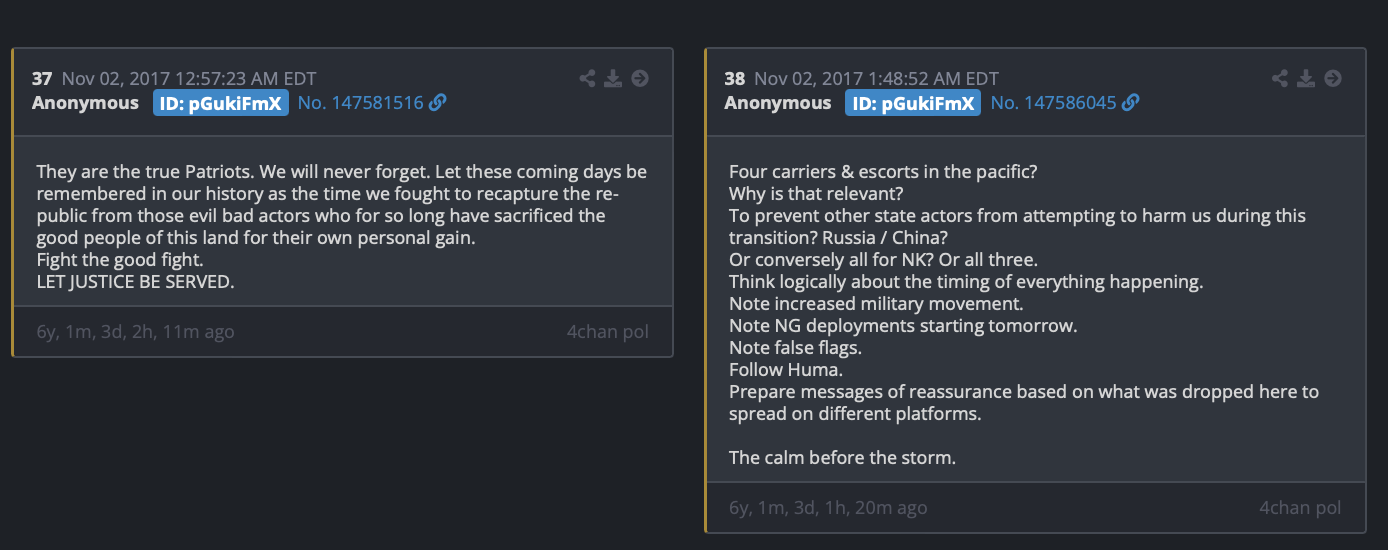Image resolution: width=1388 pixels, height=550 pixels.
Task: Click the 4chan pol source on post 38
Action: (1300, 508)
